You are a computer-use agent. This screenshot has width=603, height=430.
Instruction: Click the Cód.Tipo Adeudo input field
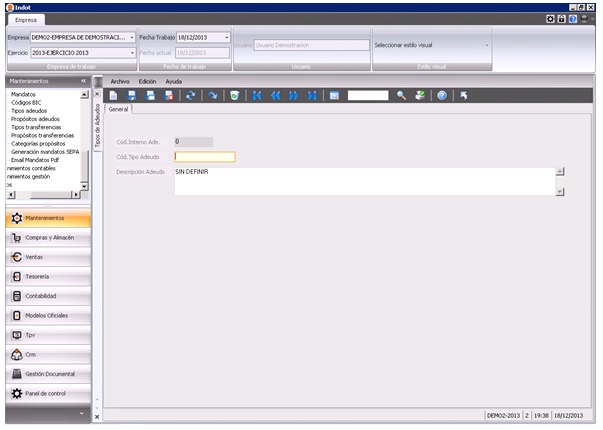point(204,157)
